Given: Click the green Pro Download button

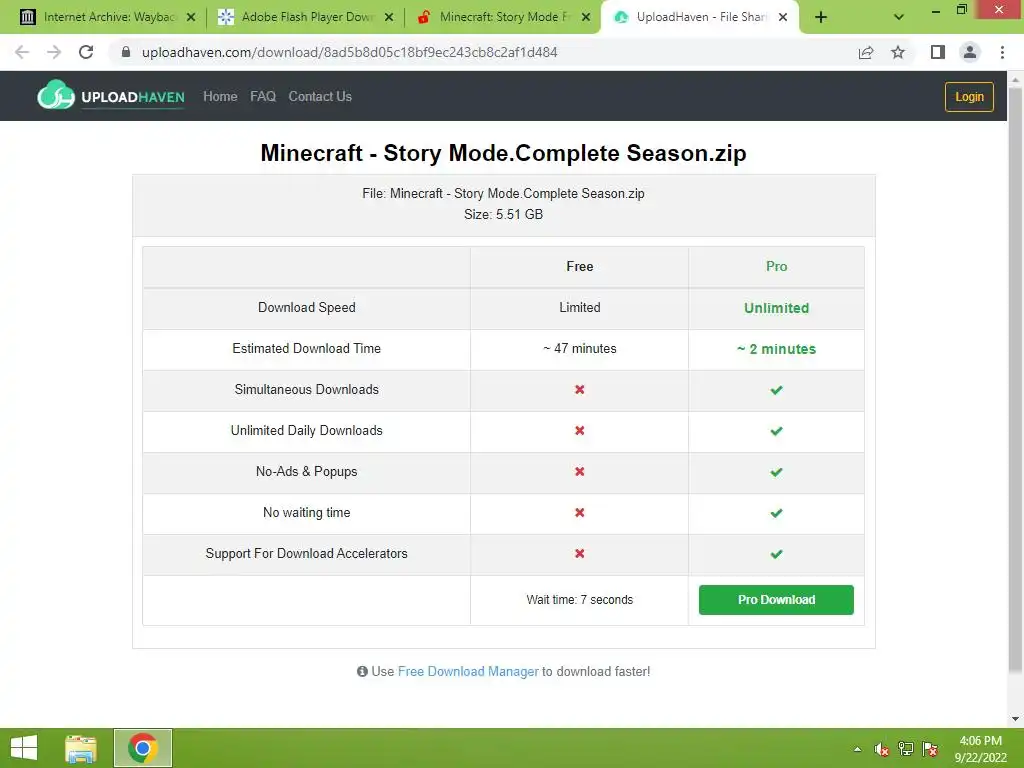Looking at the screenshot, I should pos(776,600).
